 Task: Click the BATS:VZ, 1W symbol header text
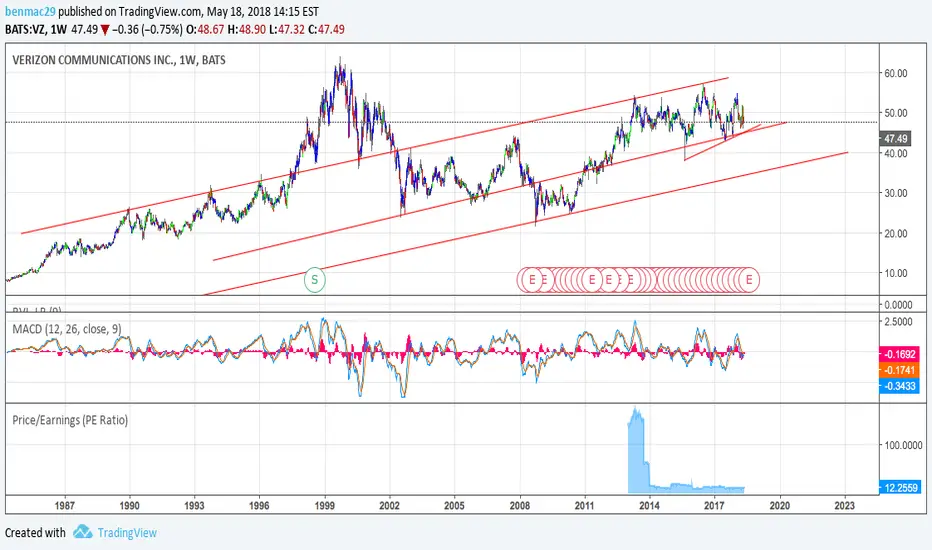tap(36, 29)
